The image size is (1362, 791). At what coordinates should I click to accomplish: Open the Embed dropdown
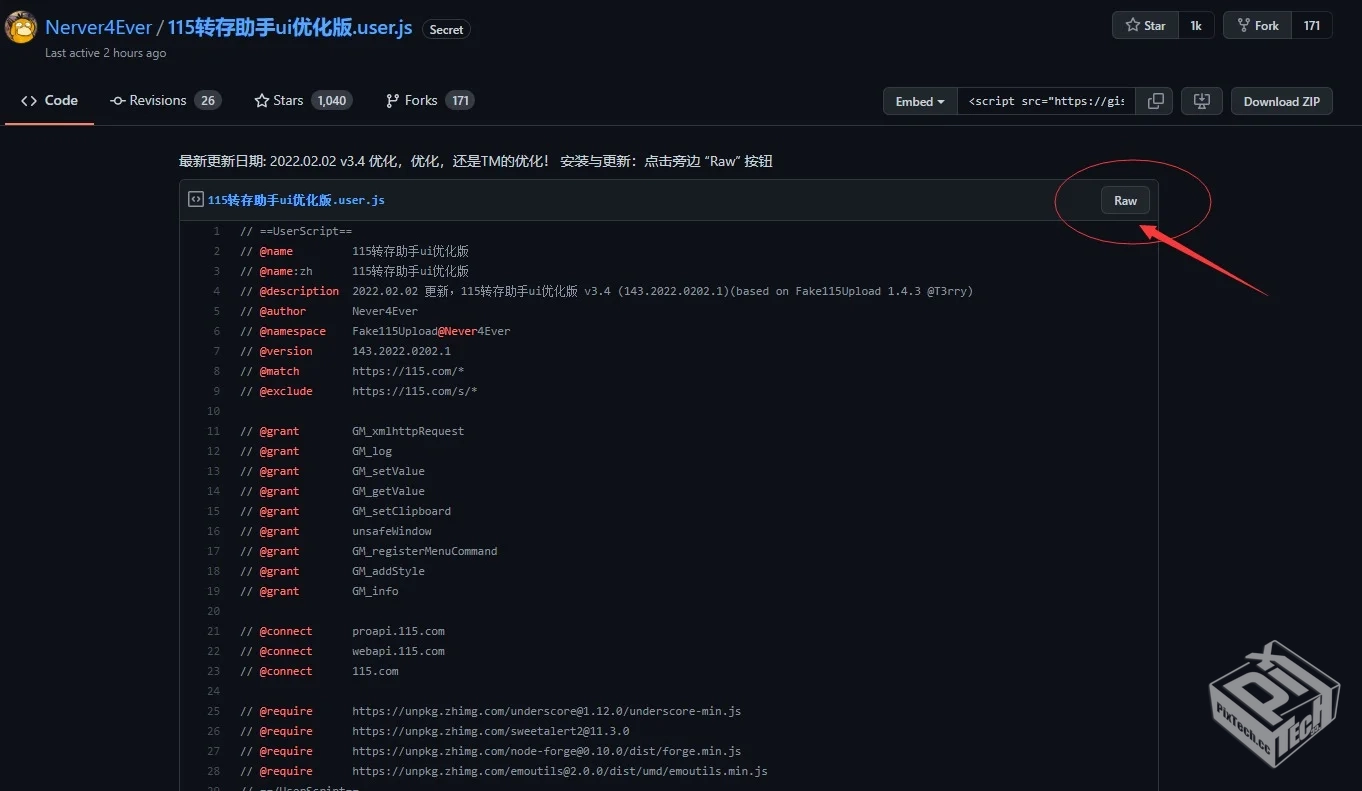[x=918, y=100]
